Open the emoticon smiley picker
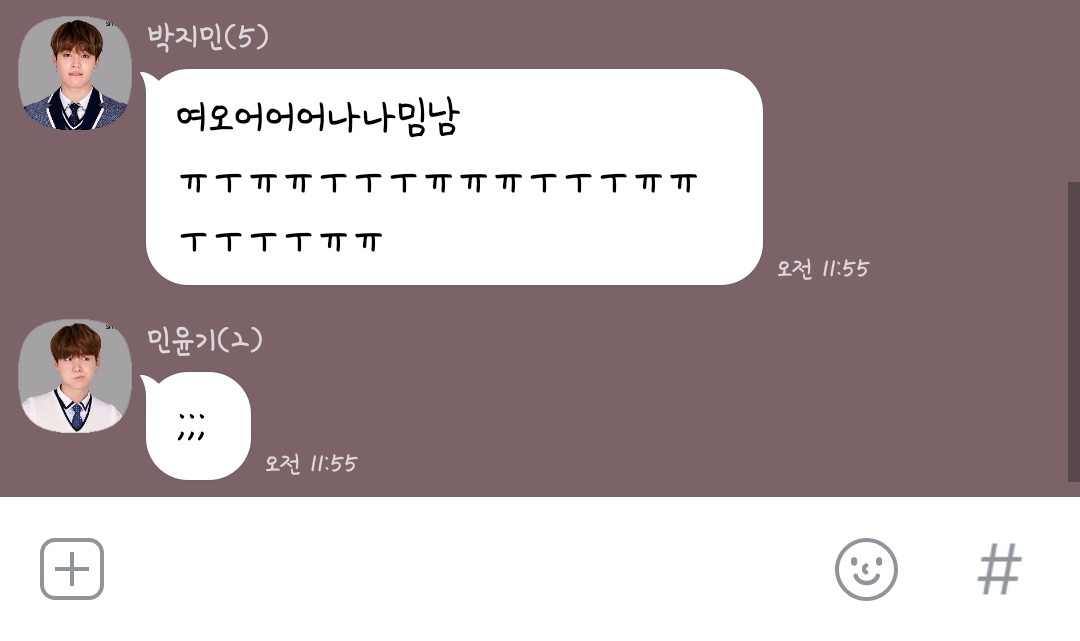1080x641 pixels. tap(866, 569)
